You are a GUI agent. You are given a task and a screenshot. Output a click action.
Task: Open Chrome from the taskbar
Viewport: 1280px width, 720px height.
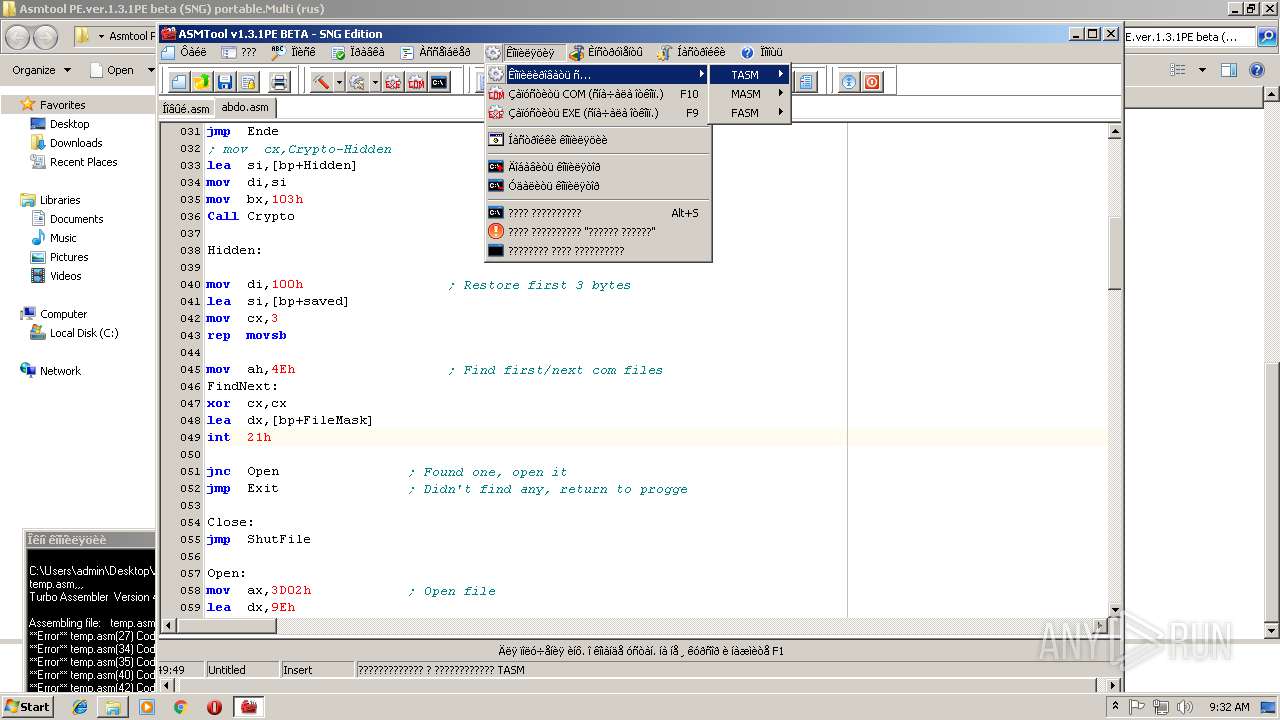click(x=180, y=707)
